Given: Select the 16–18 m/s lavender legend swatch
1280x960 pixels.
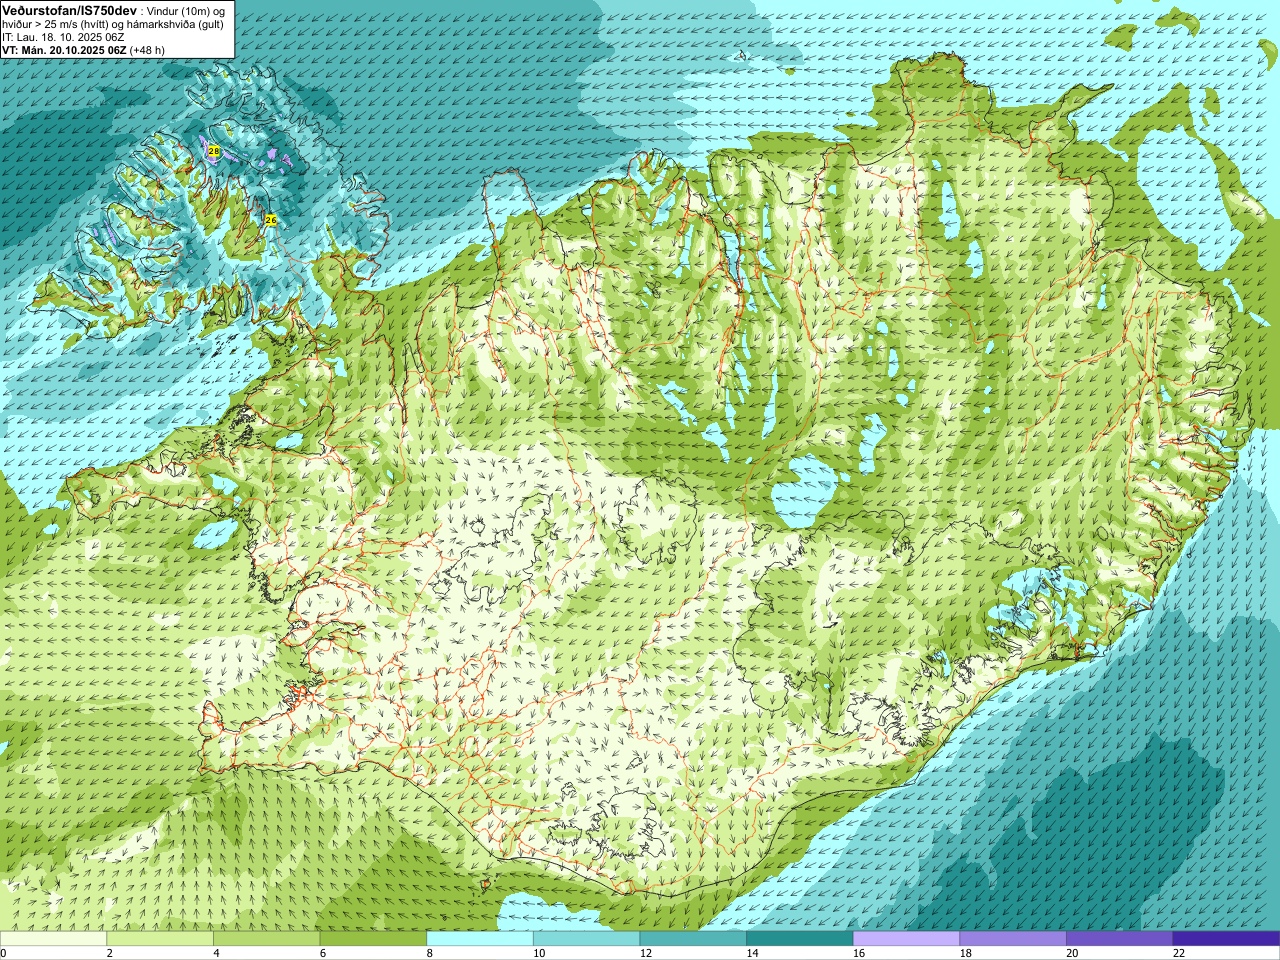Looking at the screenshot, I should tap(906, 939).
